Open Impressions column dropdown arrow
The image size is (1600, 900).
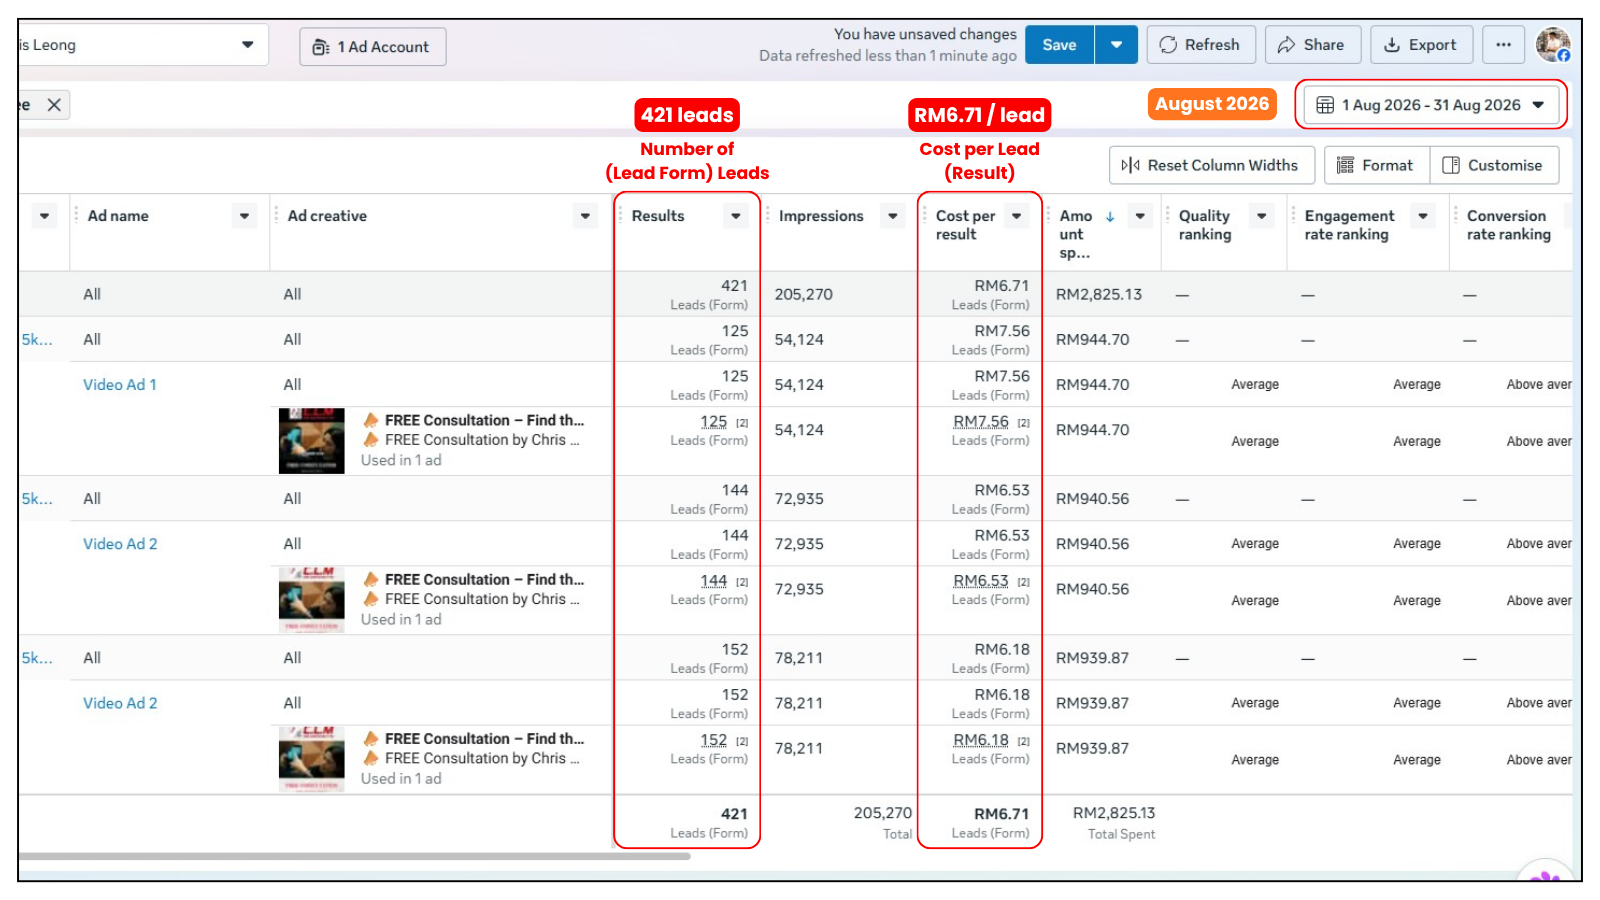point(893,216)
